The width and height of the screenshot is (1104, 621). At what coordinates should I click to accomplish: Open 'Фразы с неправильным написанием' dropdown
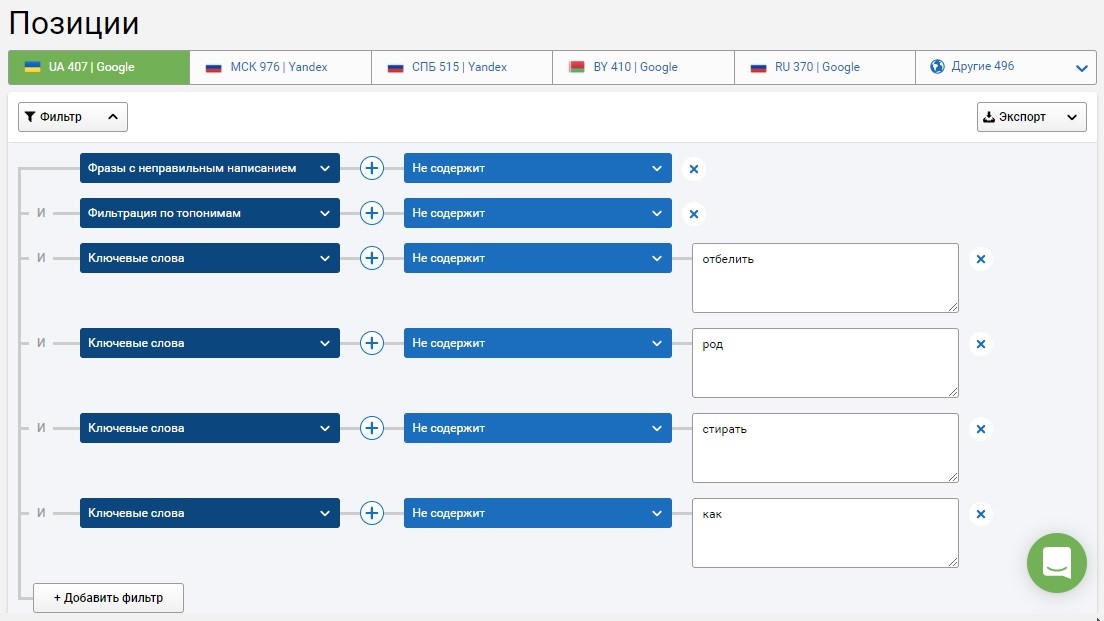tap(210, 168)
